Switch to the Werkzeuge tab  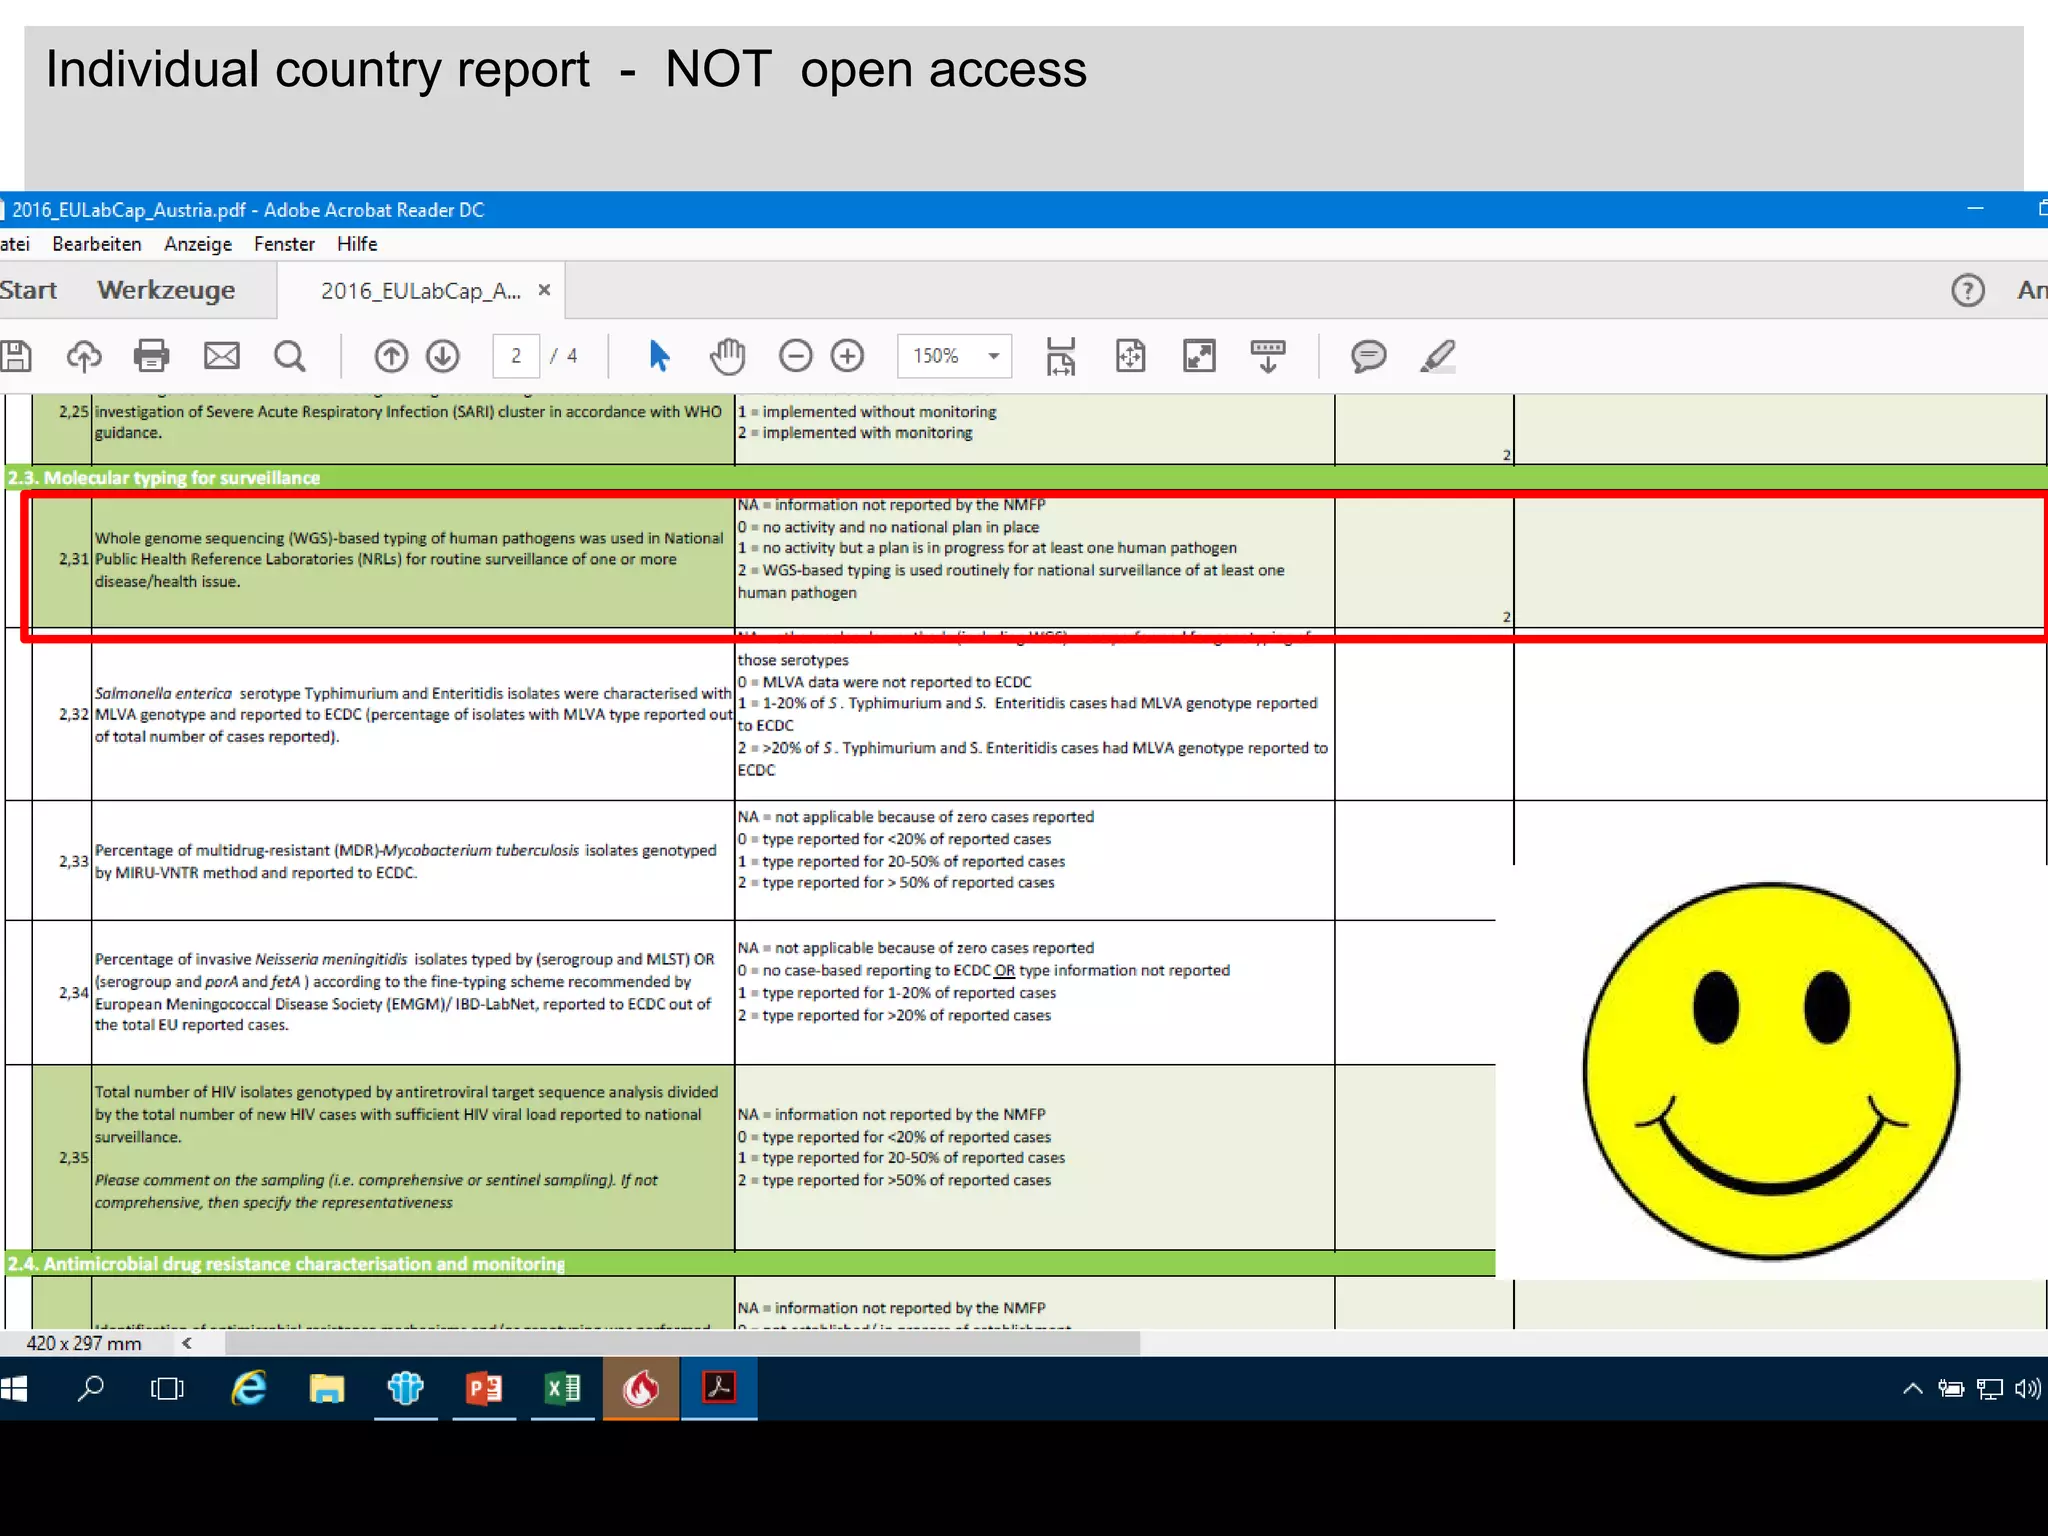[166, 290]
